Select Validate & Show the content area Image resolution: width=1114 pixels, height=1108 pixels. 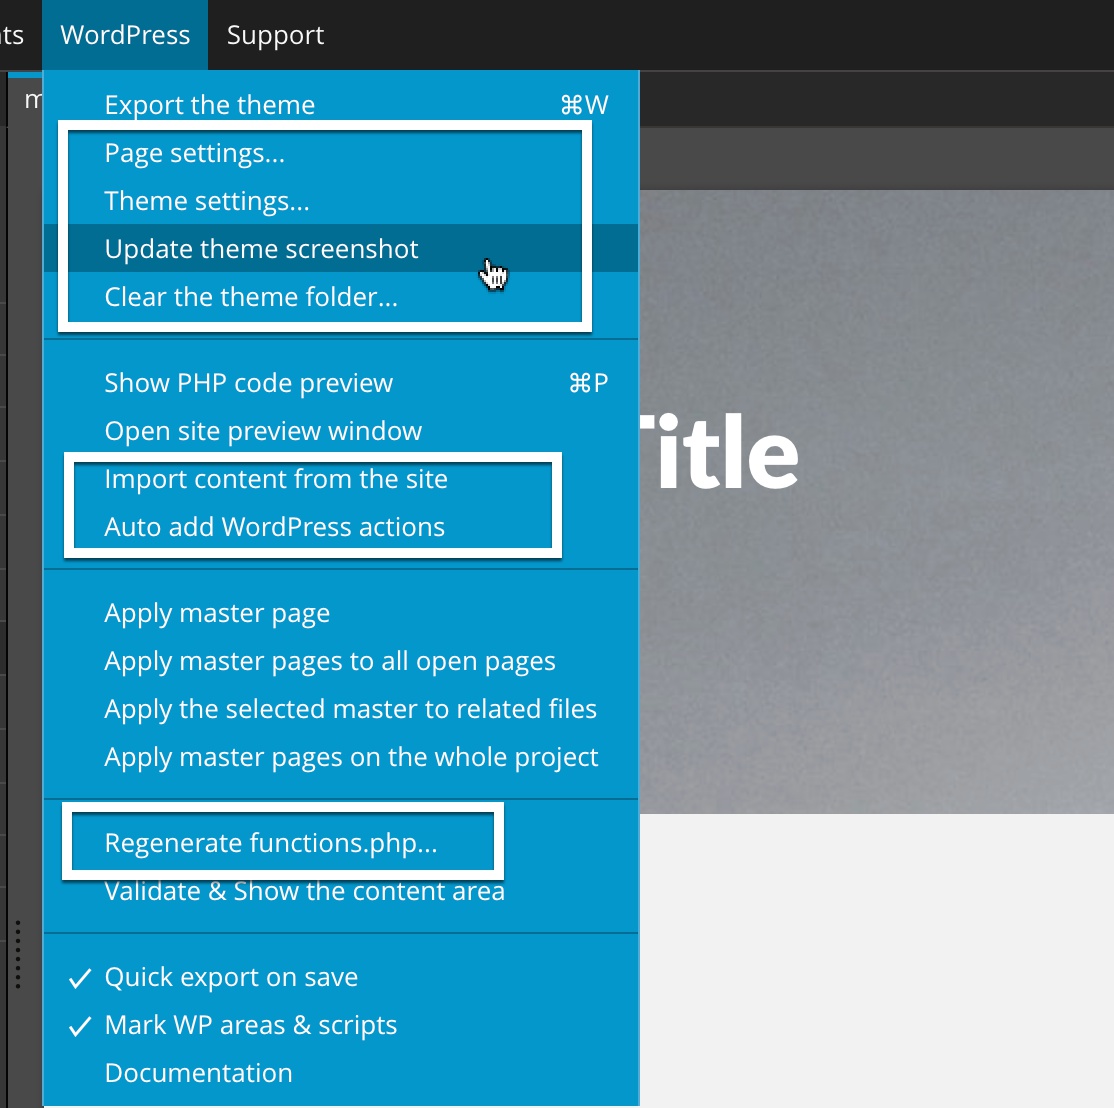tap(341, 891)
